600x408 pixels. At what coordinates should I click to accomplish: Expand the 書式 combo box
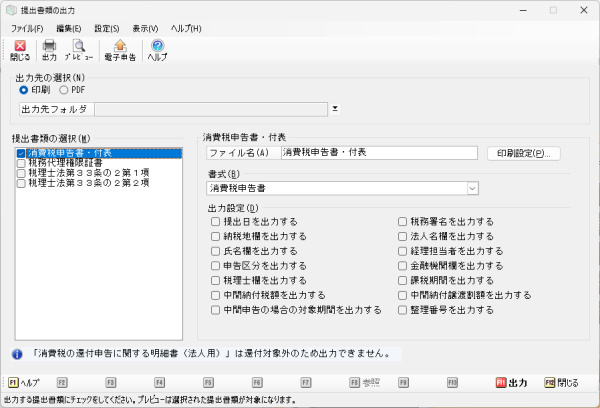472,187
